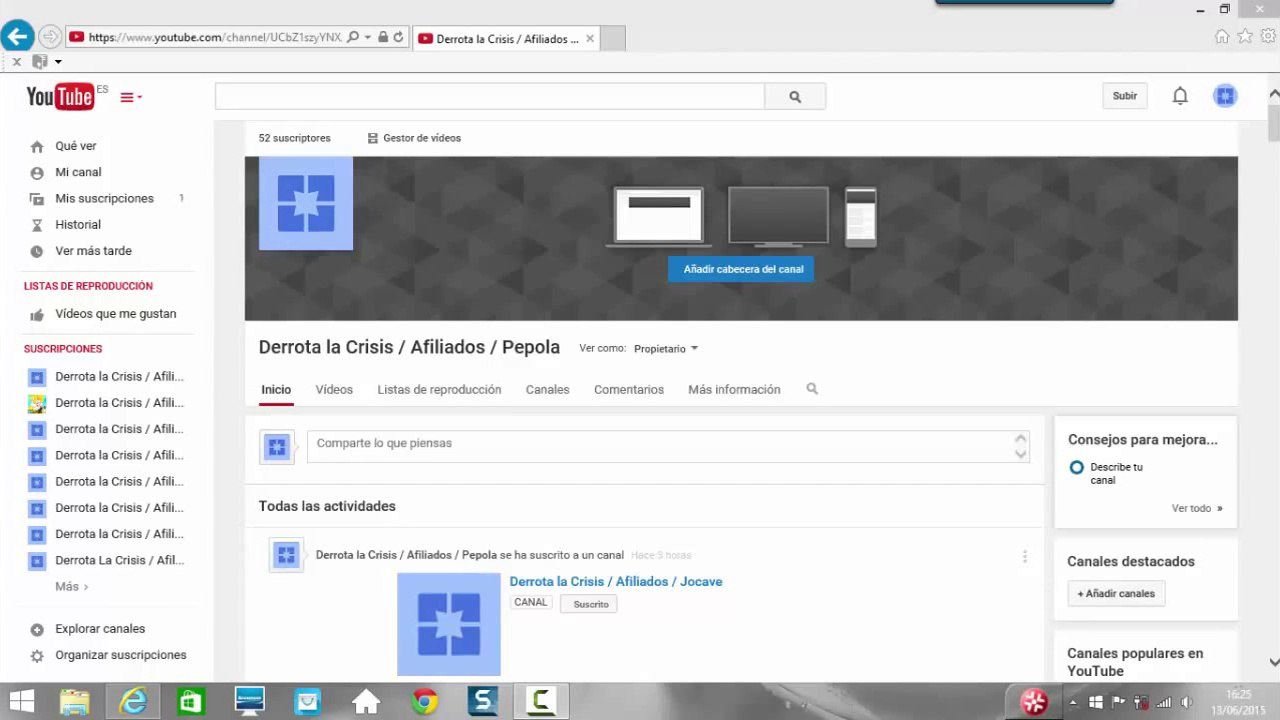Open Chrome from taskbar

tap(424, 701)
